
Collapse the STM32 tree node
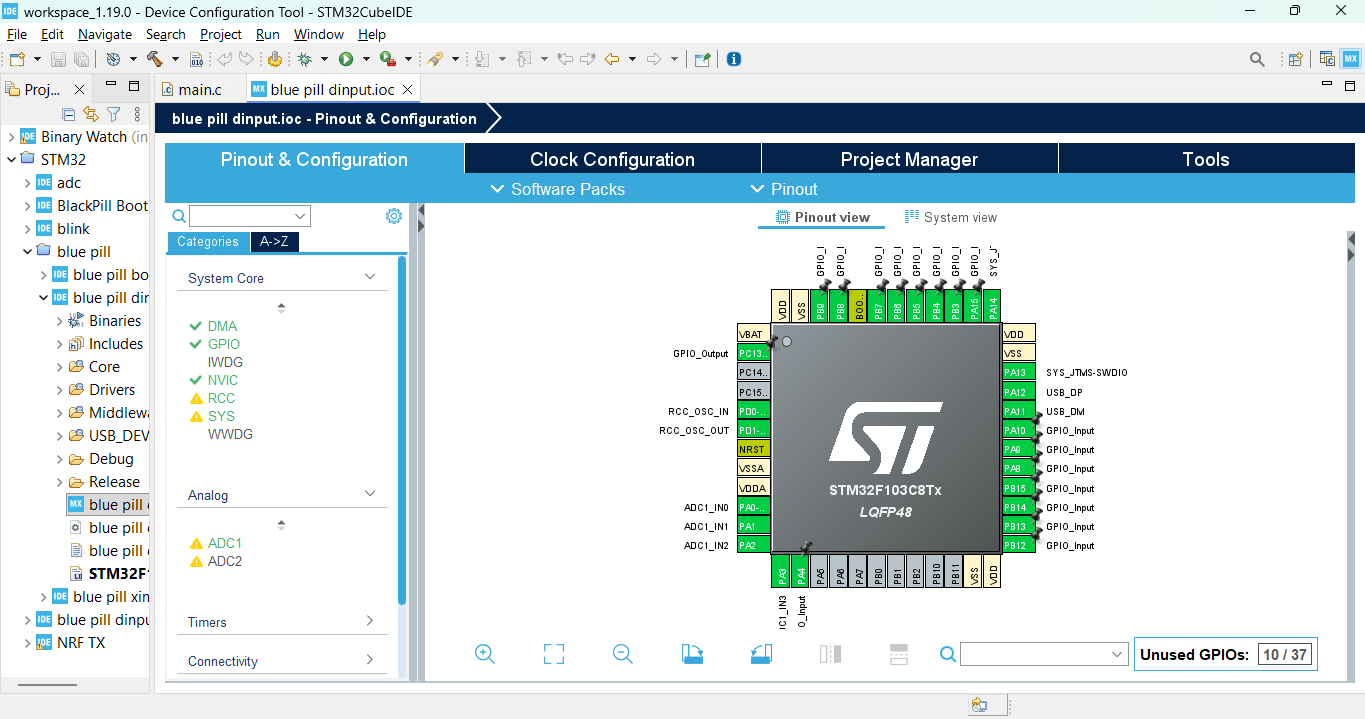point(11,159)
